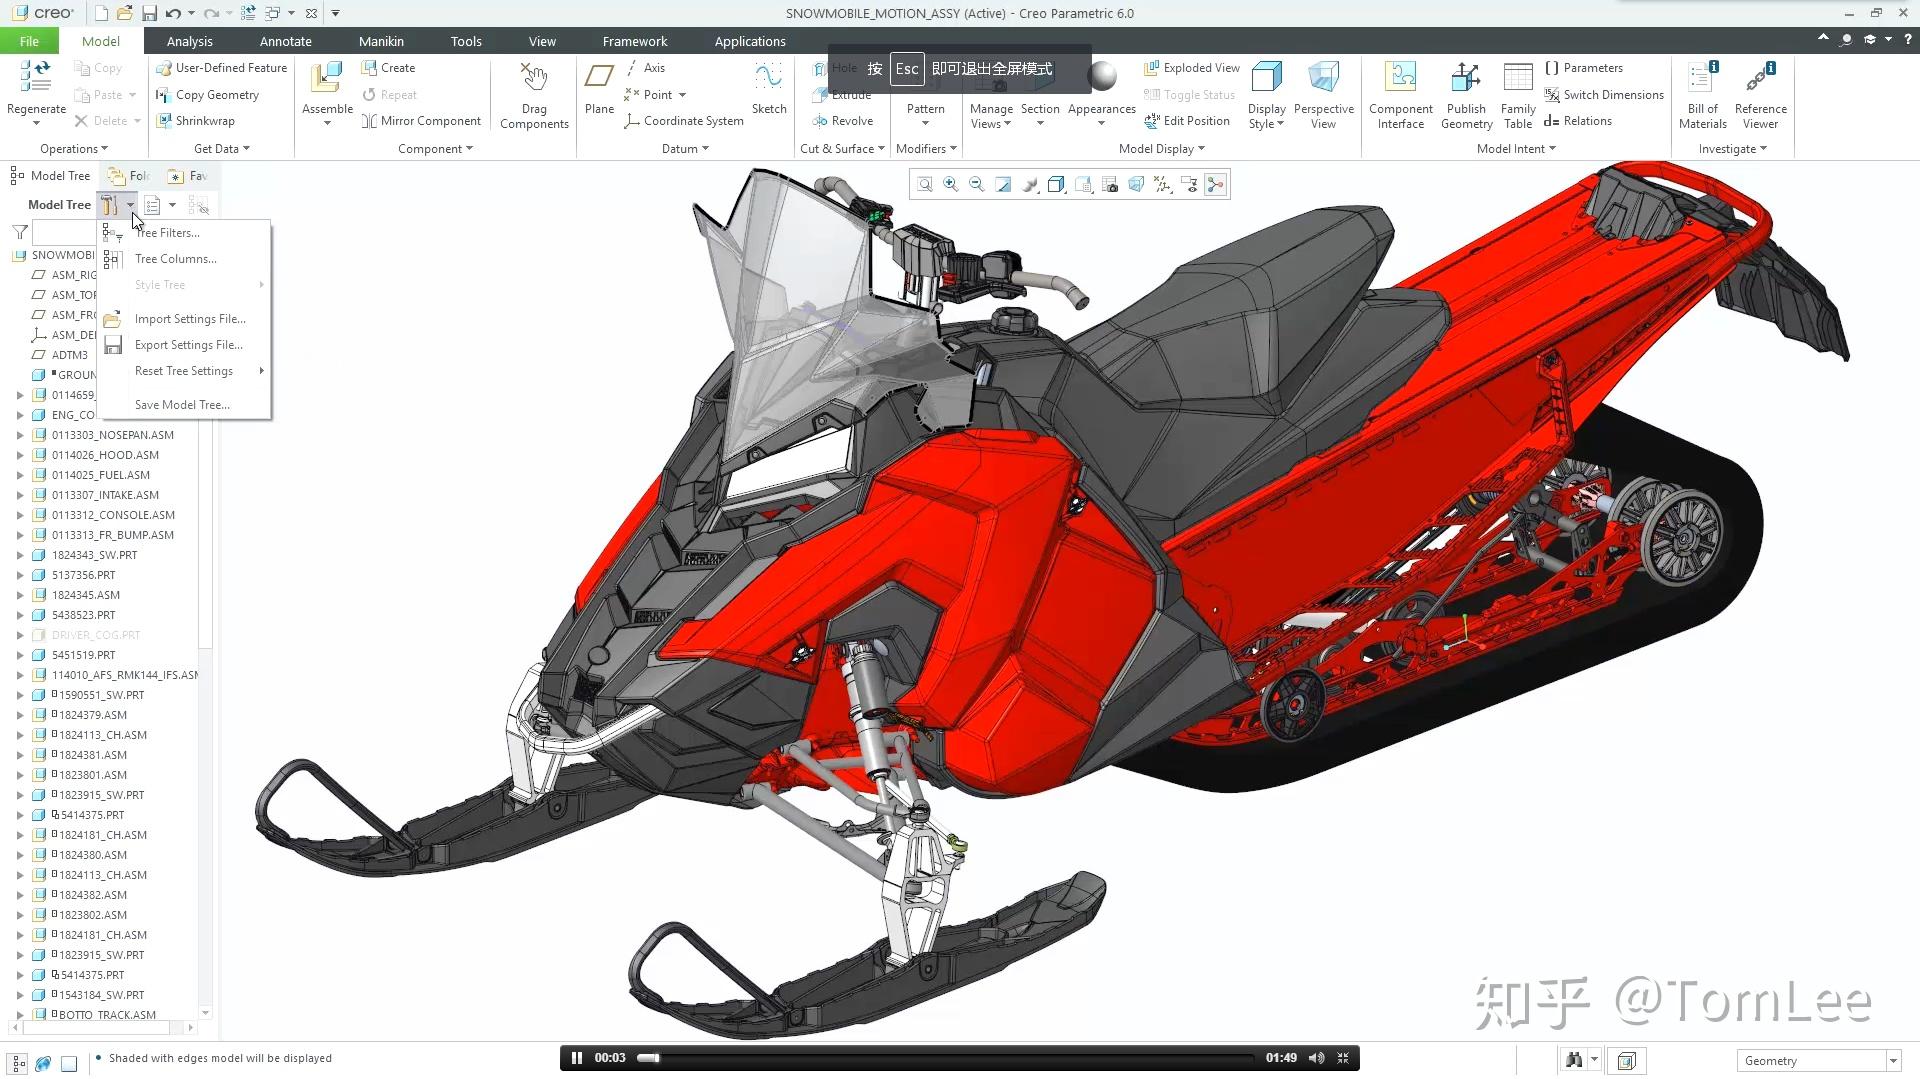Viewport: 1920px width, 1079px height.
Task: Click the Relations button
Action: [1578, 121]
